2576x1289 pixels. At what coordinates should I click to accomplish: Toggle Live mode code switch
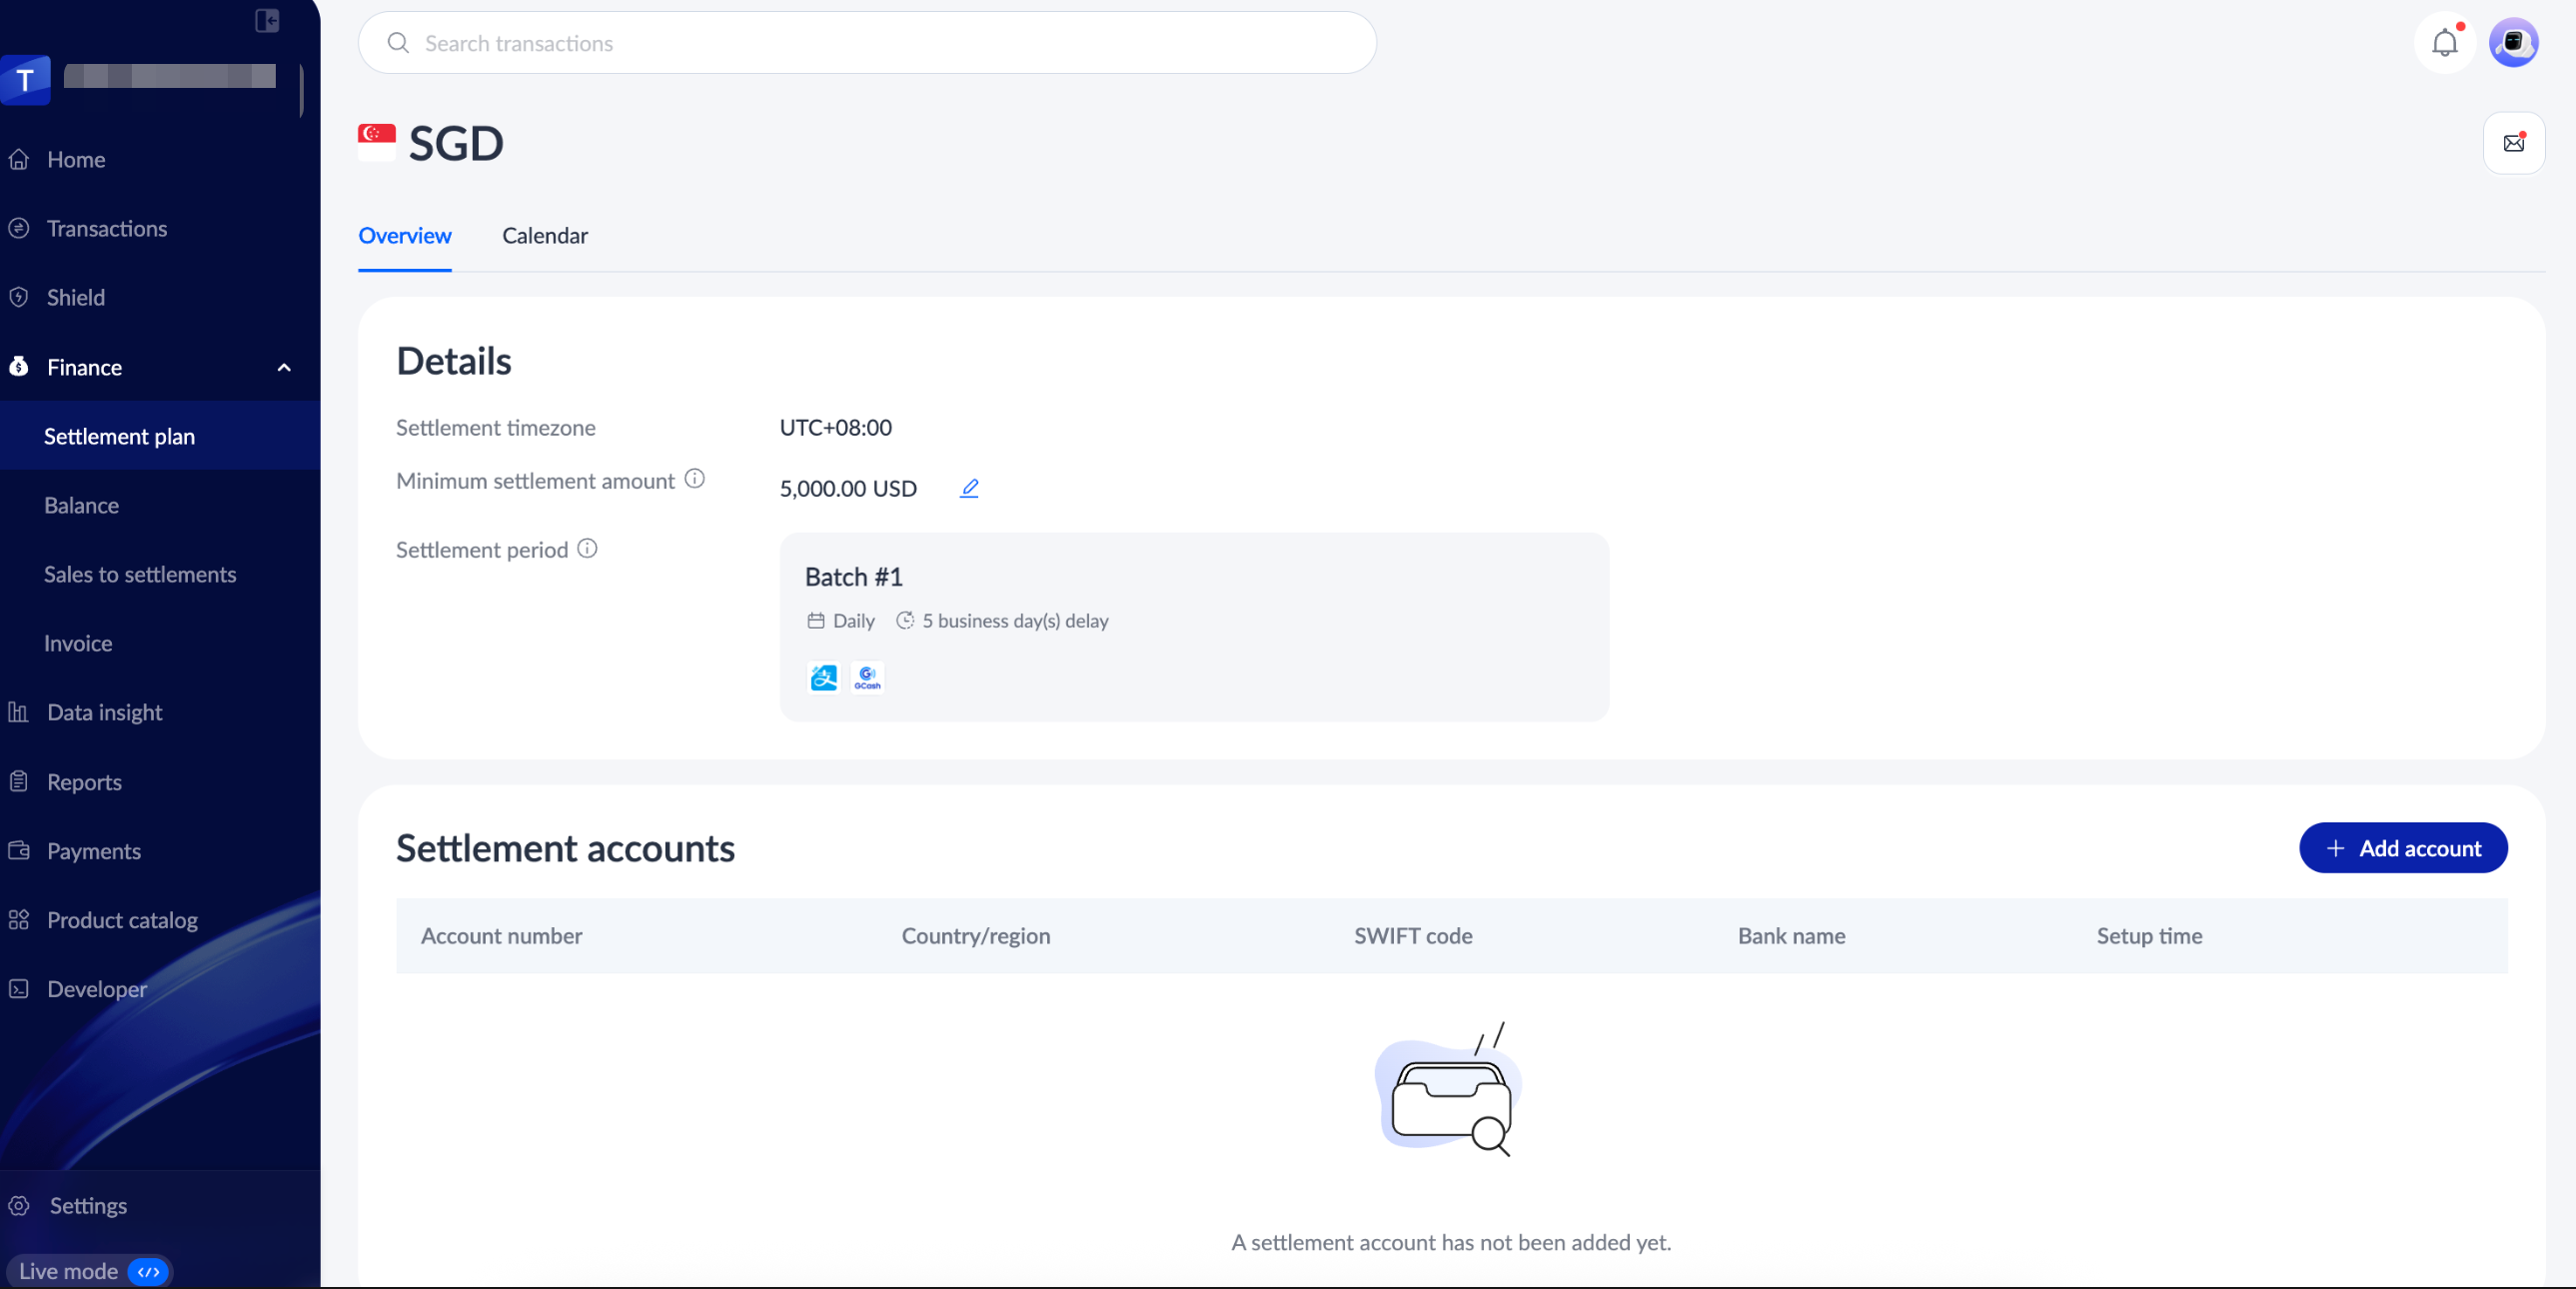click(x=149, y=1271)
